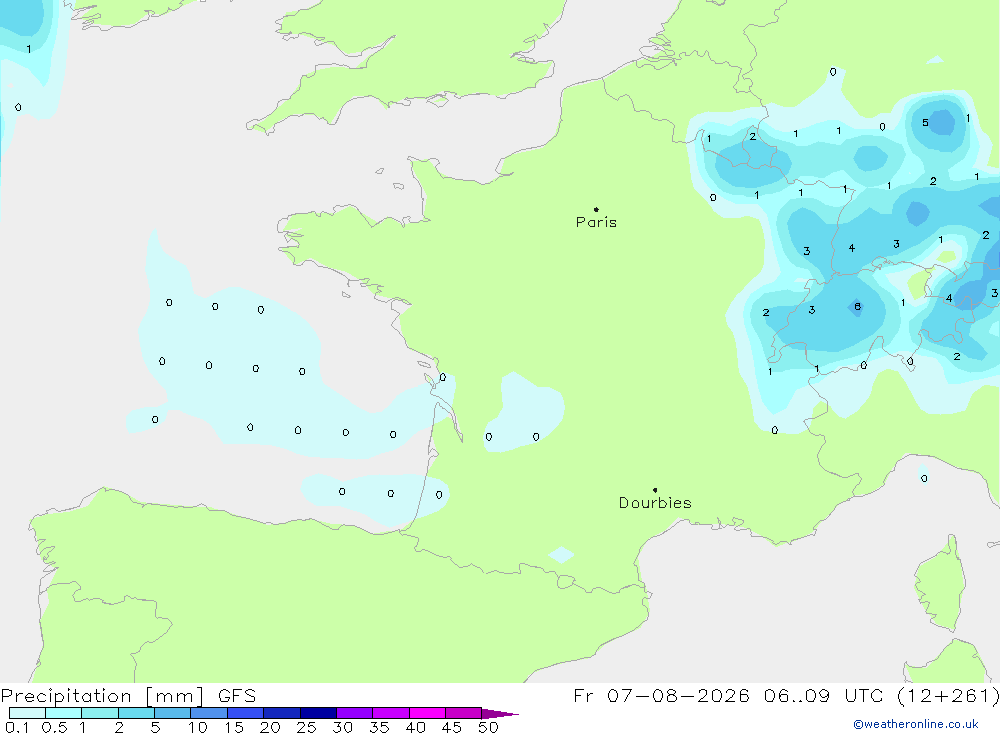Click the legend value '35'
This screenshot has height=733, width=1000.
pos(379,727)
